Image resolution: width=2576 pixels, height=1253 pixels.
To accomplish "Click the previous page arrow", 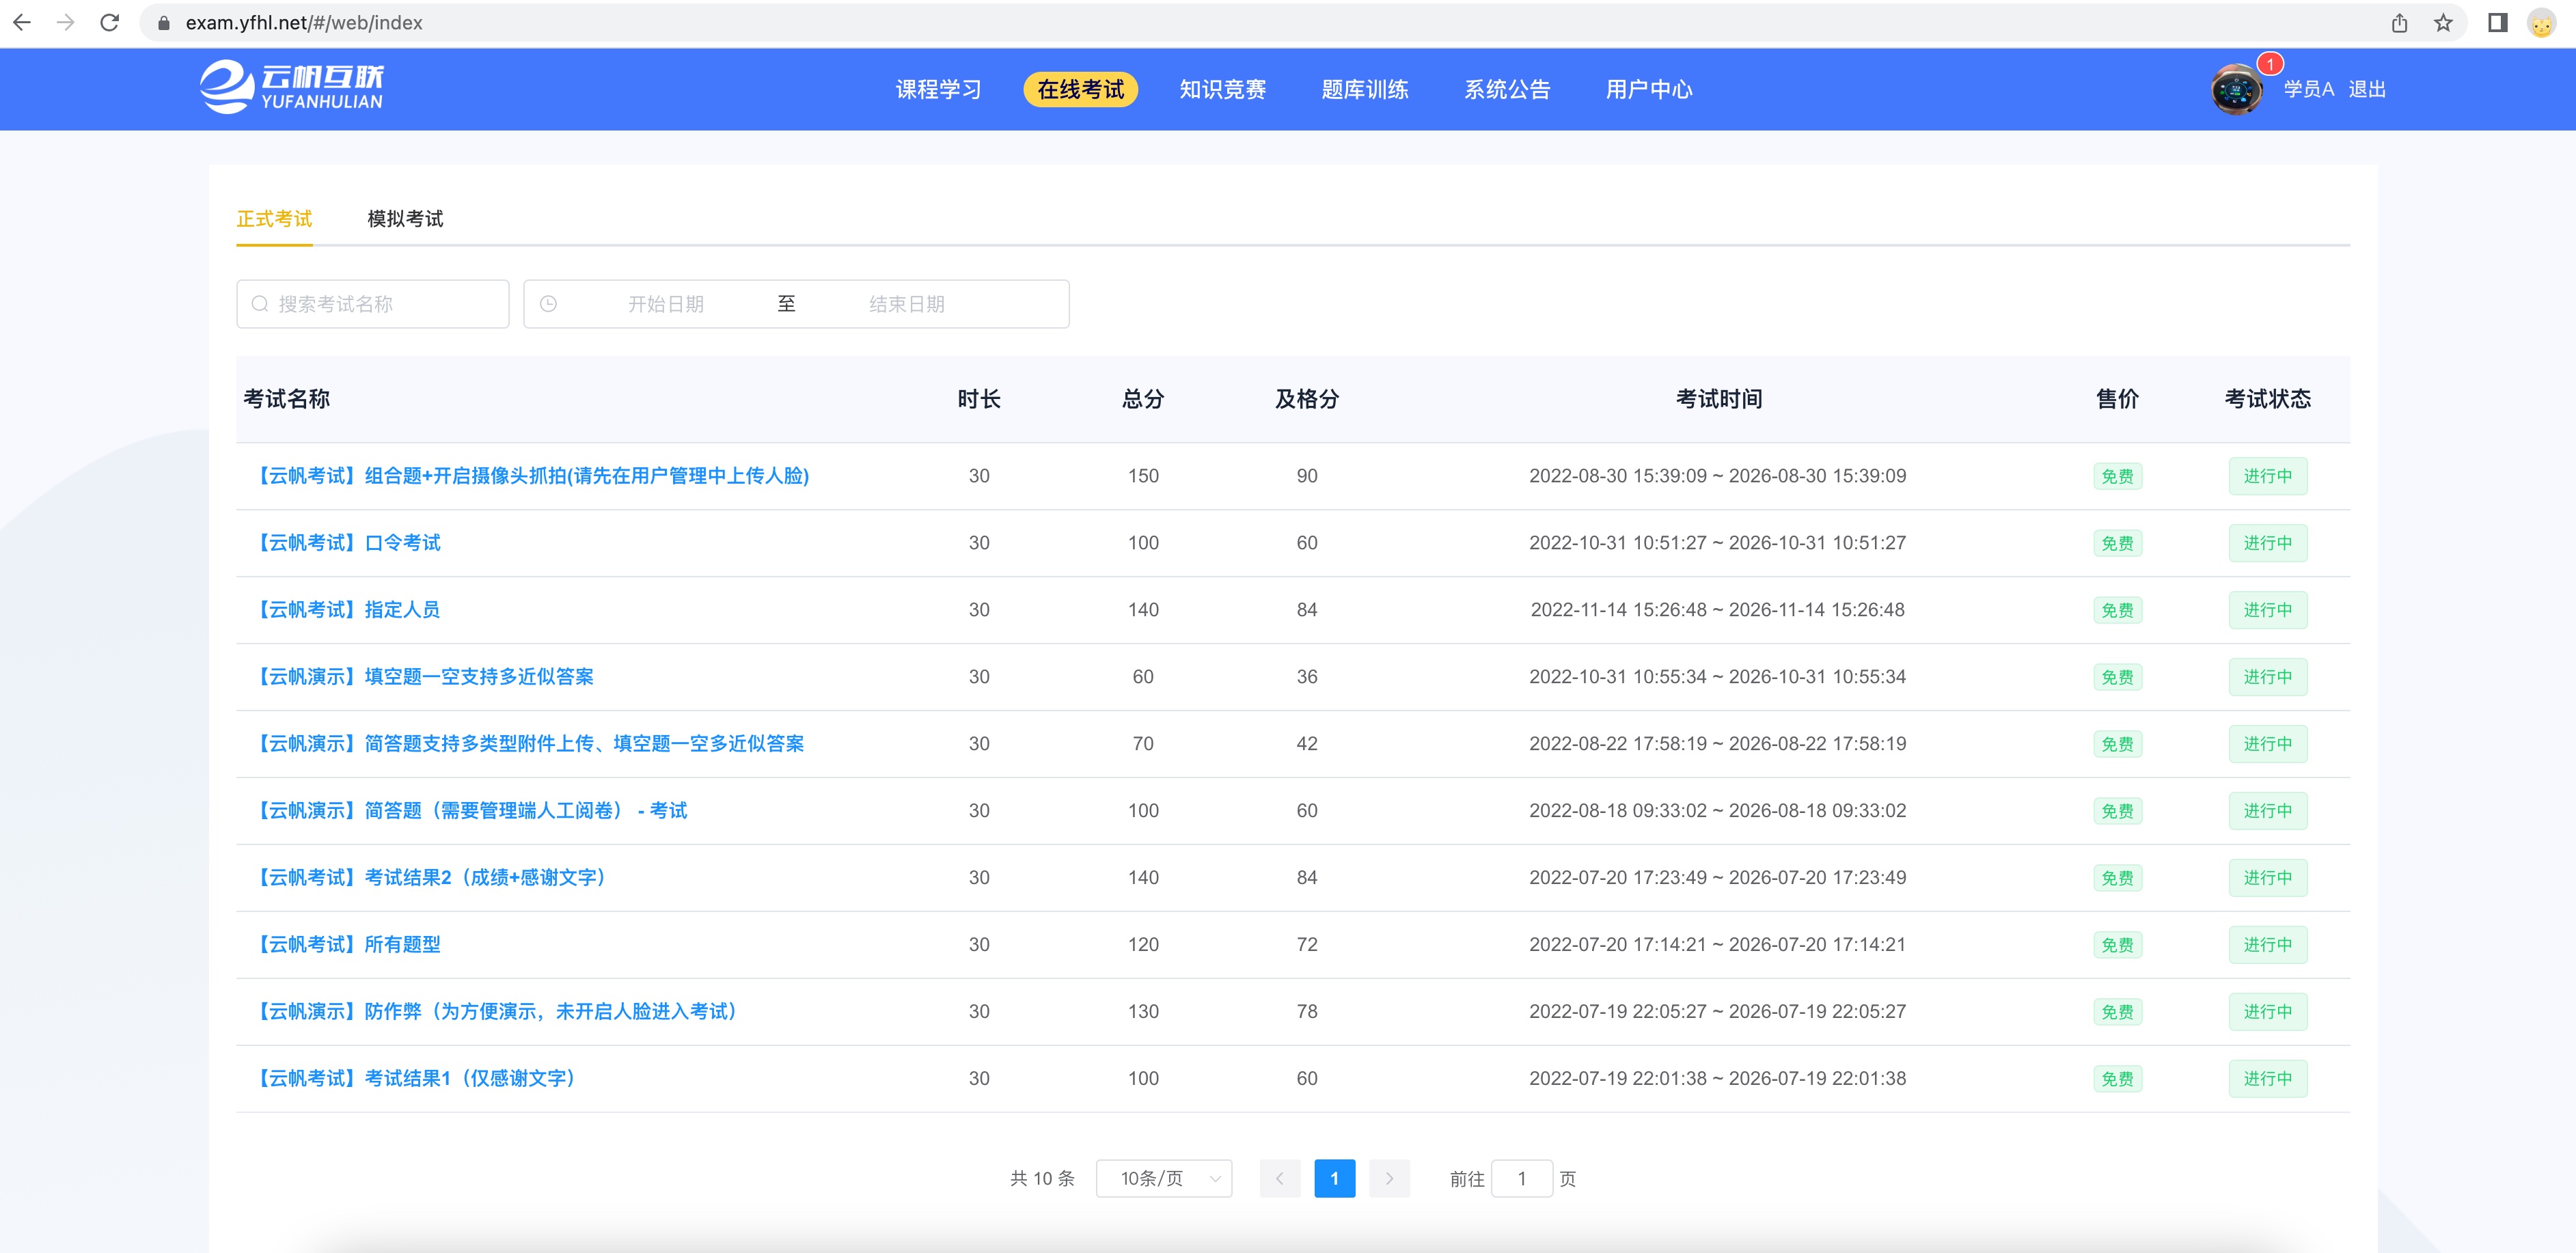I will point(1280,1179).
